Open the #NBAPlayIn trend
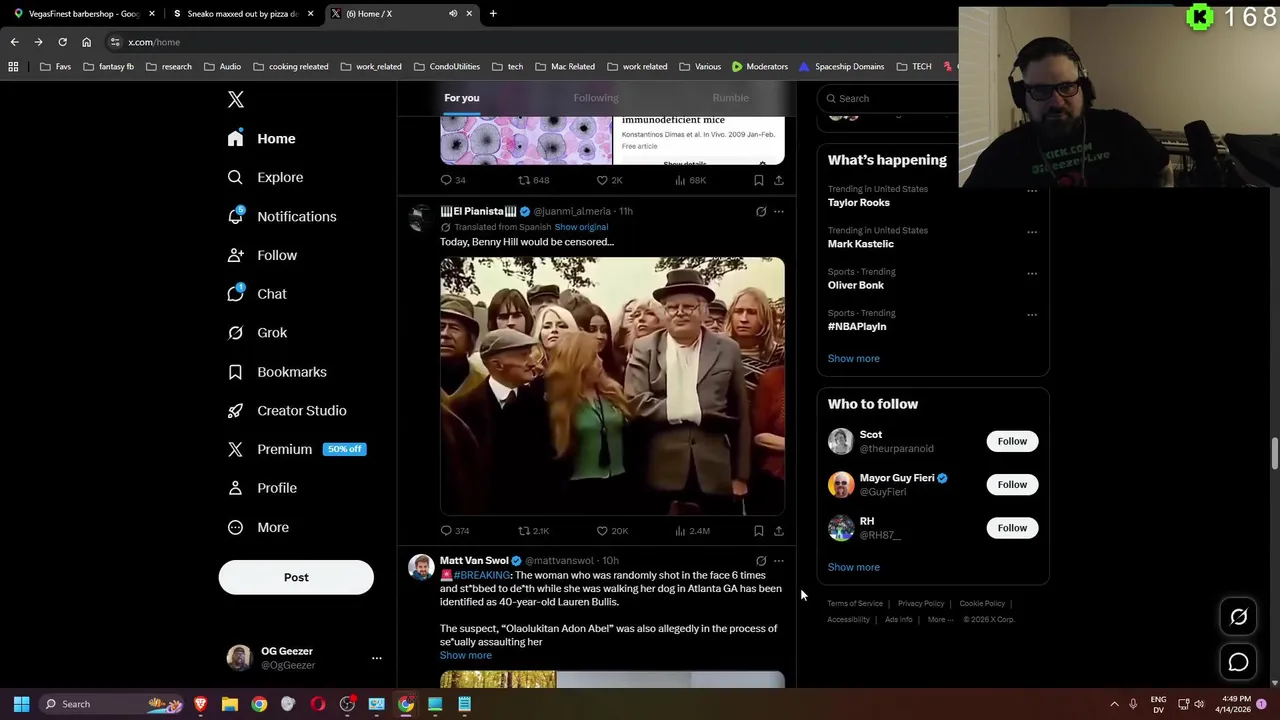This screenshot has height=720, width=1280. point(856,326)
